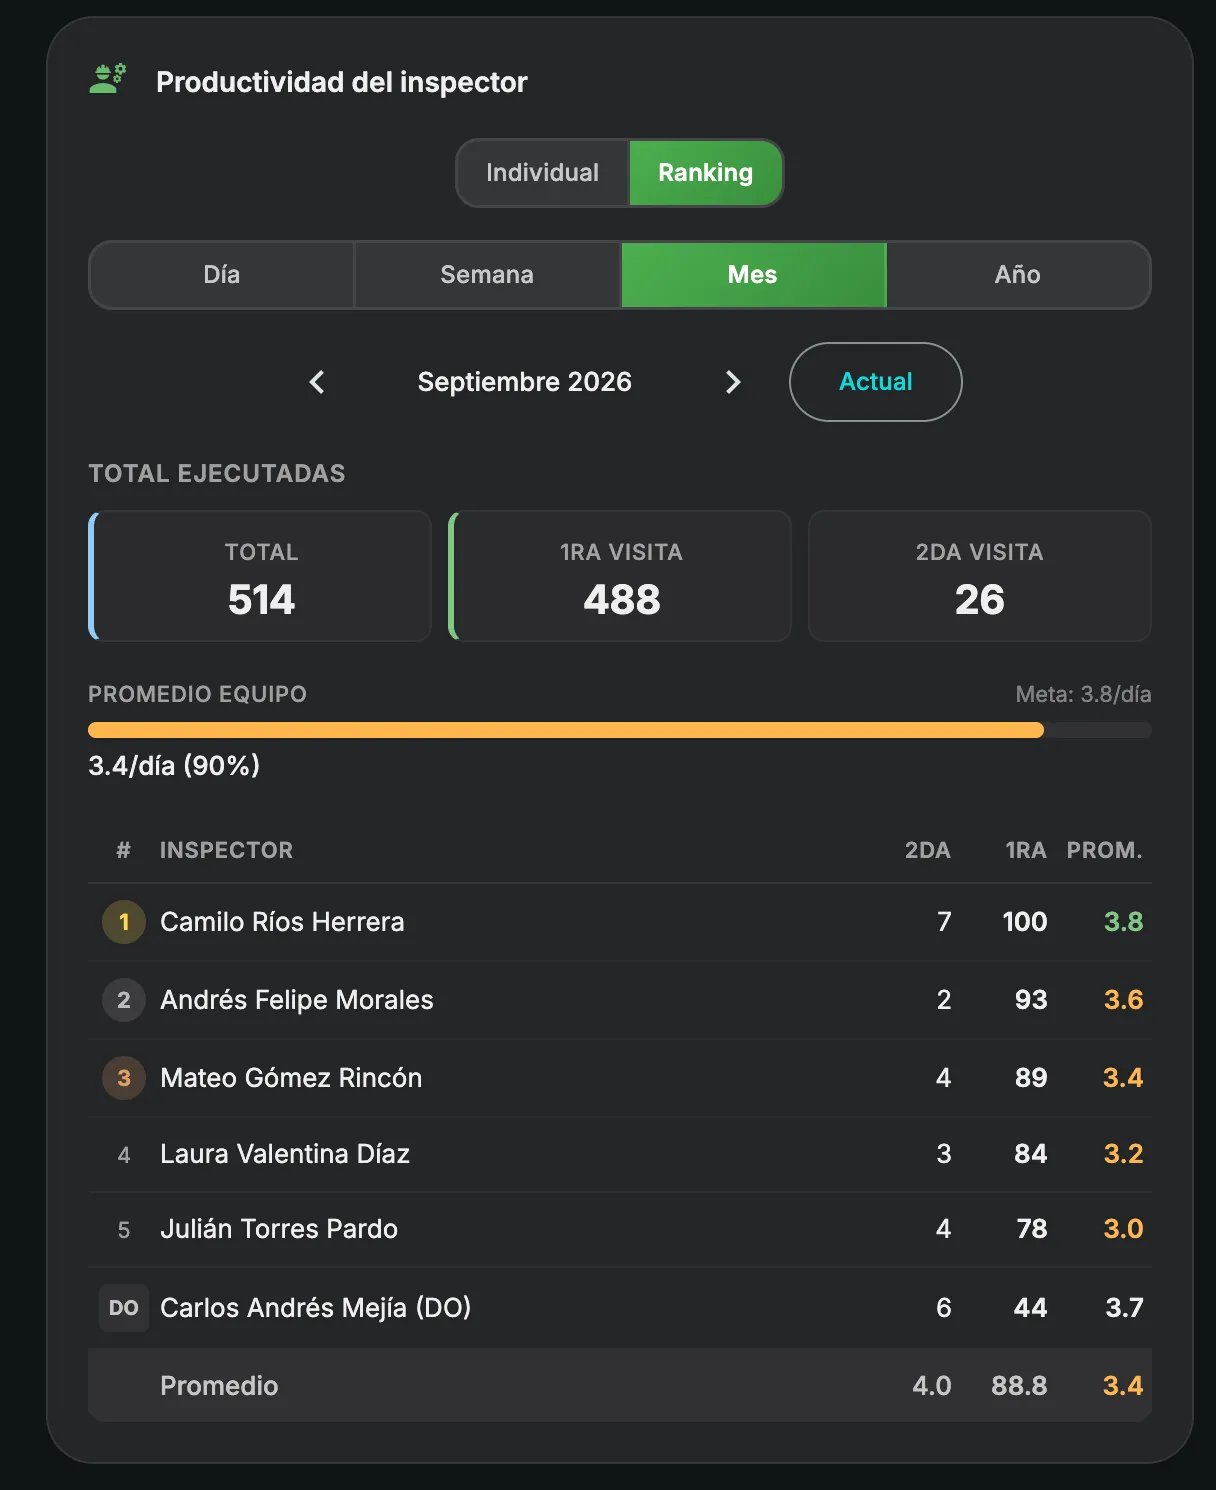Click the Septiembre 2026 period label
1216x1490 pixels.
[x=525, y=382]
